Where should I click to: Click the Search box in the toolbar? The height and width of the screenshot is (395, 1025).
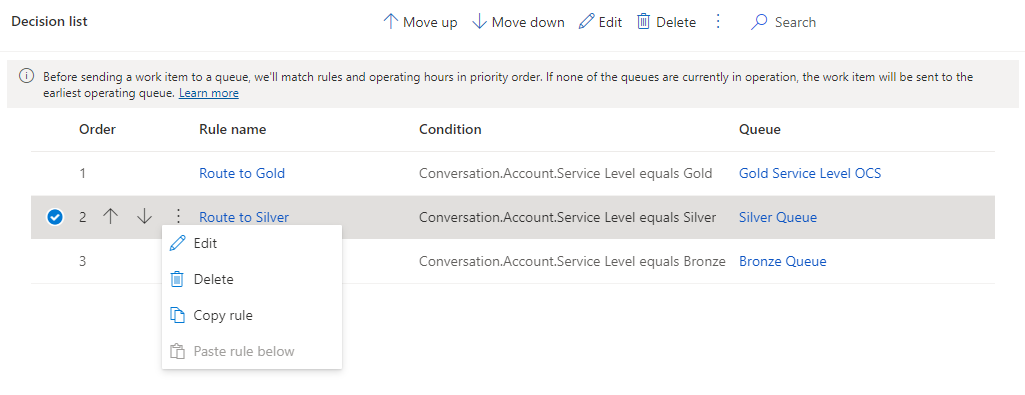783,22
